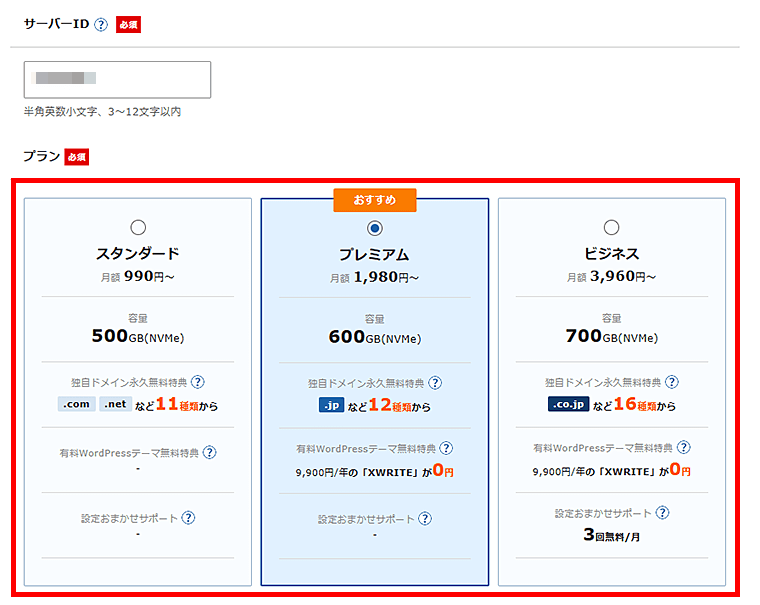Click 設定おまかせサポート help icon in スタンダード plan
Screen dimensions: 760x605
coord(188,518)
